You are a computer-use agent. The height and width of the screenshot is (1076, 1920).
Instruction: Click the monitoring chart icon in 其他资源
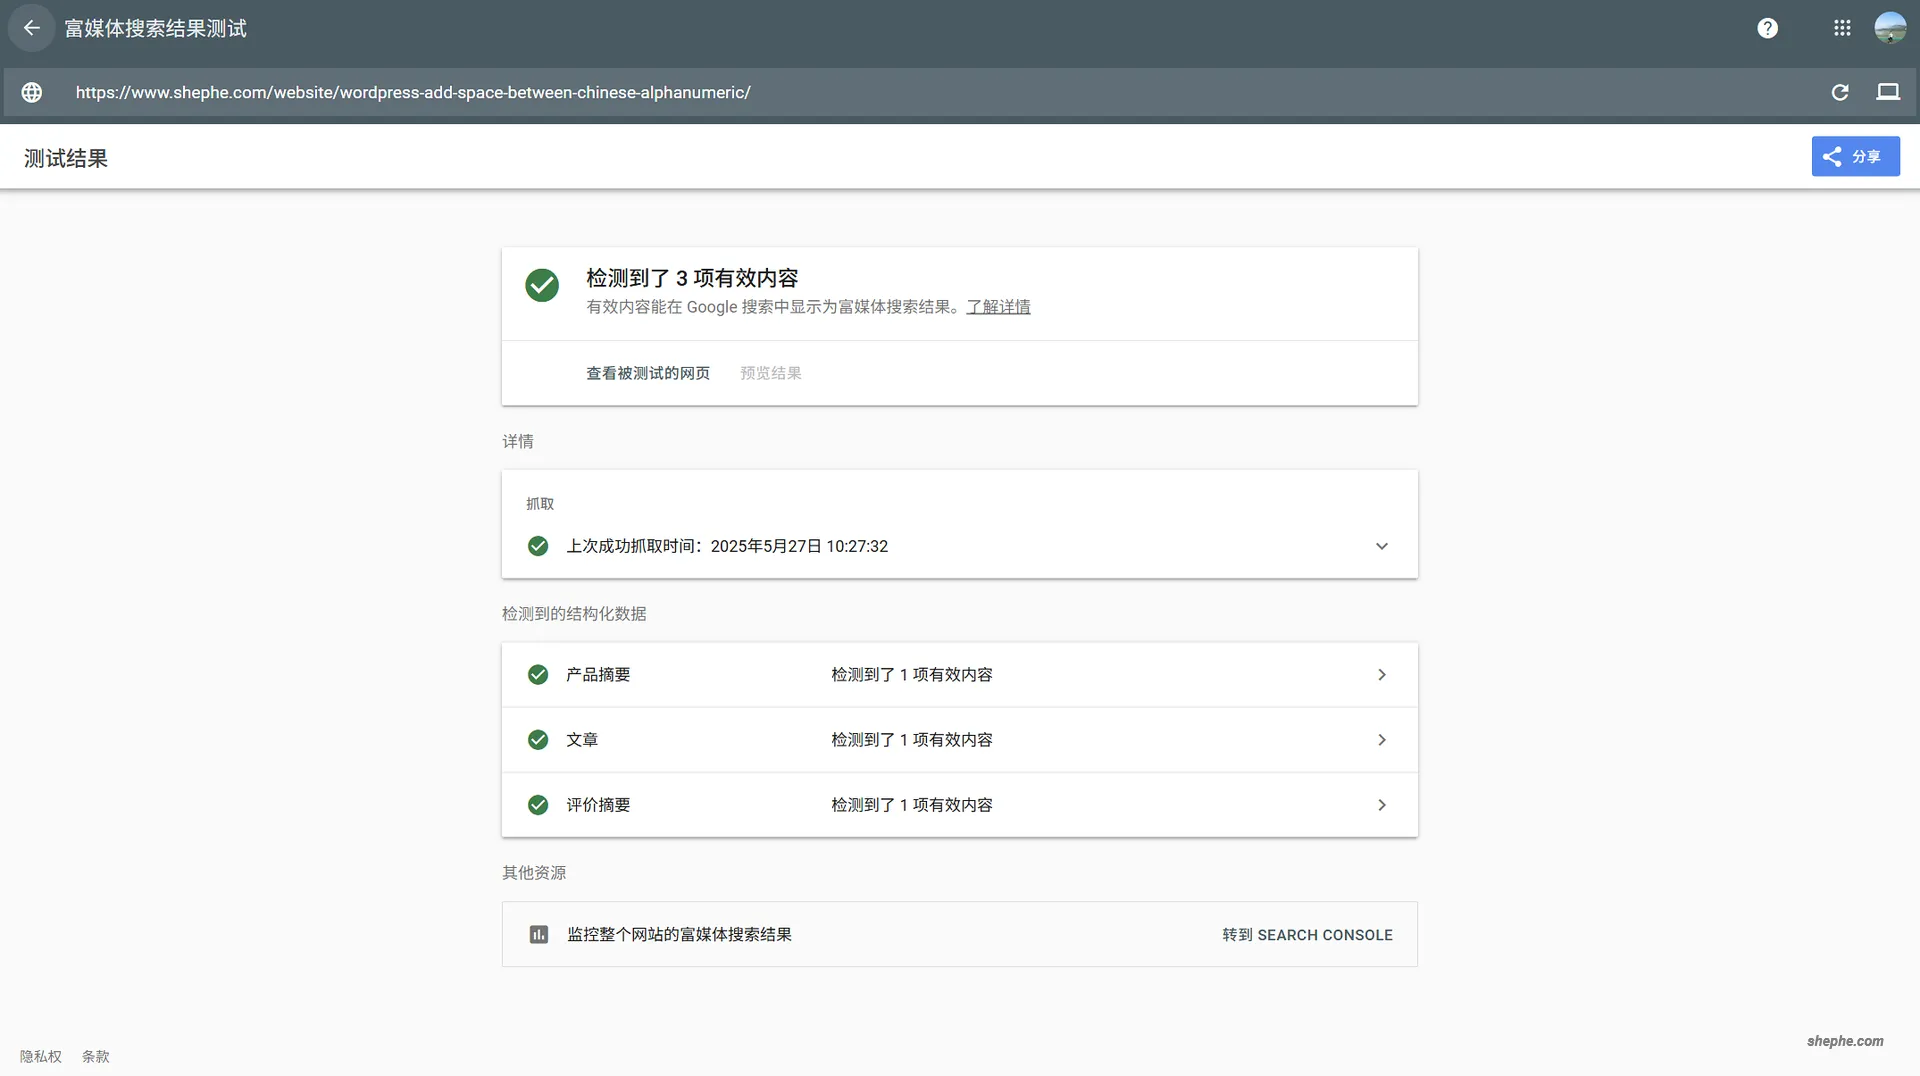pyautogui.click(x=539, y=934)
